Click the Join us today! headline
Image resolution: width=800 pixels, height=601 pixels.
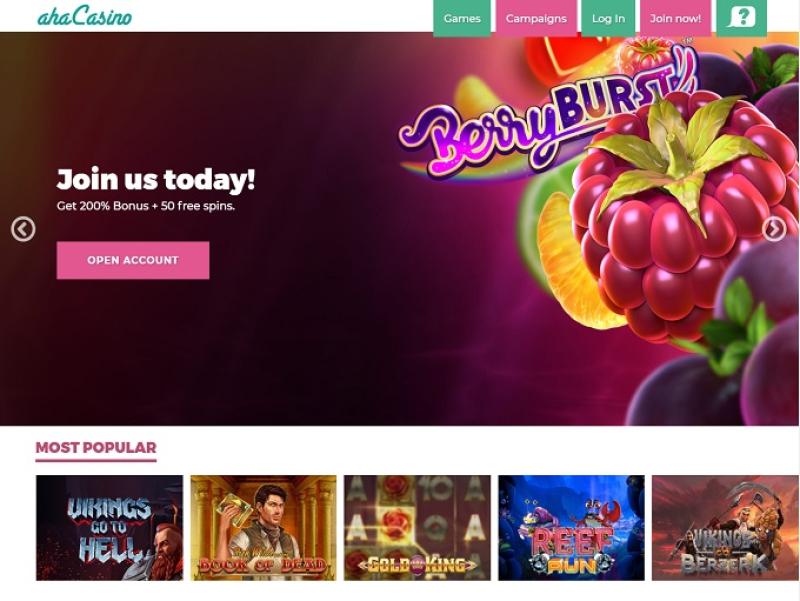pyautogui.click(x=156, y=180)
